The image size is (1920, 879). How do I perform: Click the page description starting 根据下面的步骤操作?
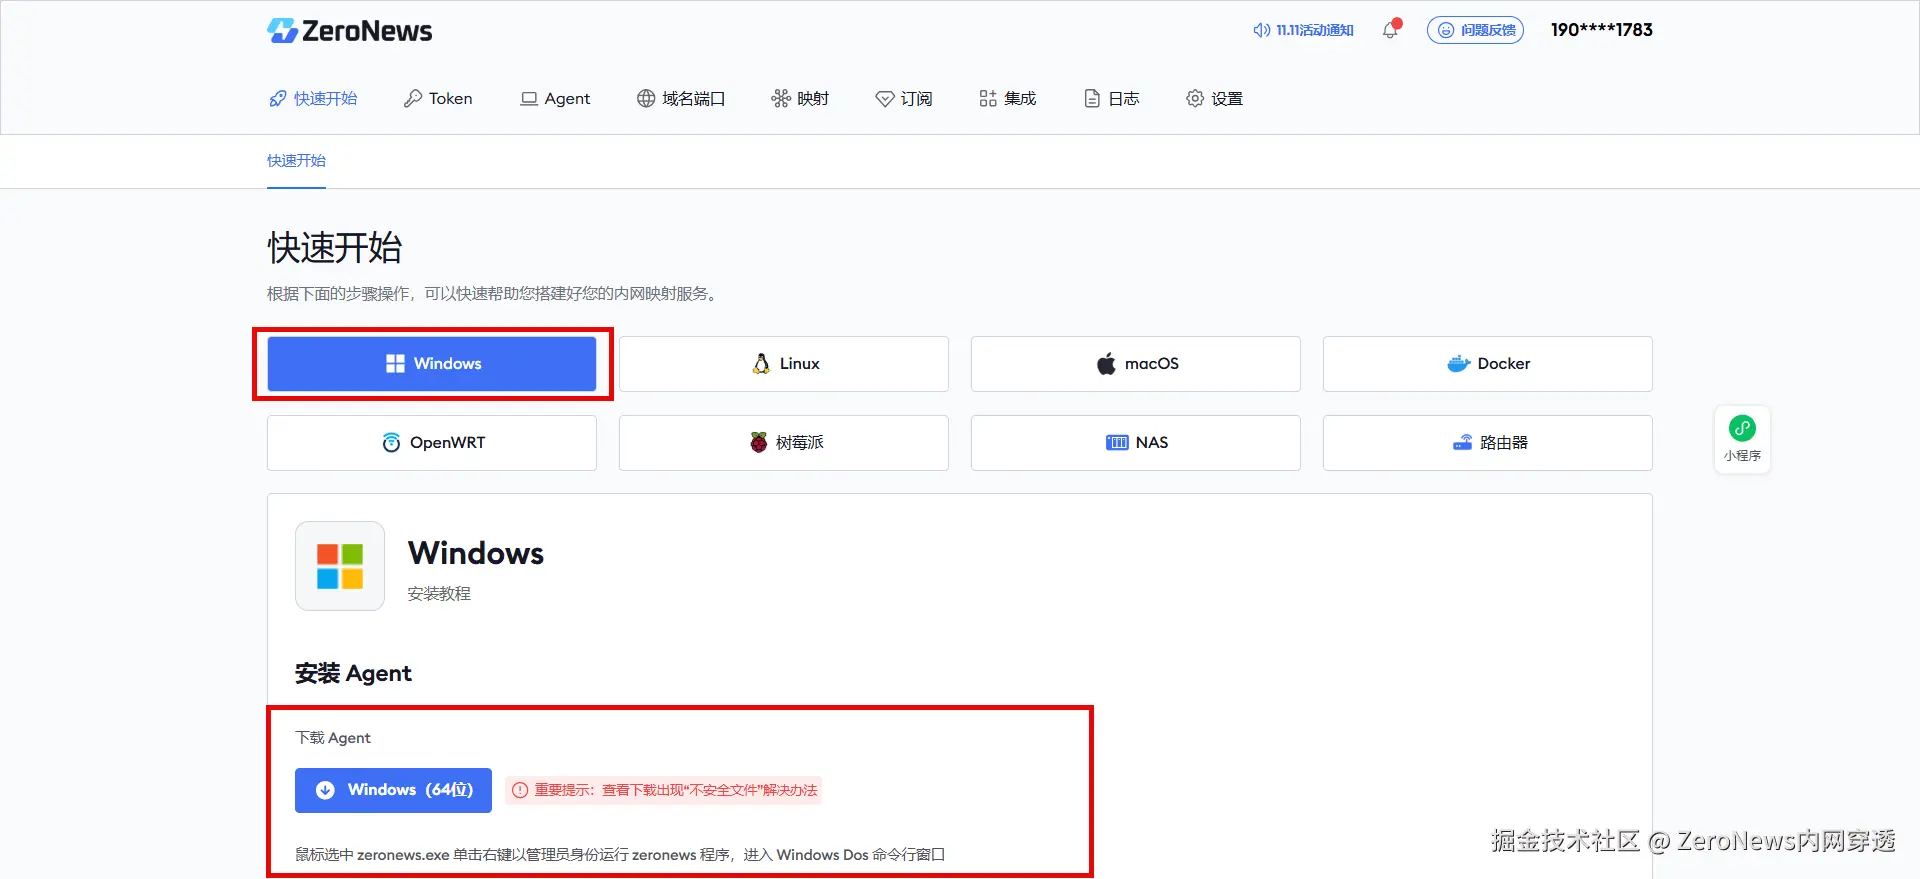tap(494, 294)
